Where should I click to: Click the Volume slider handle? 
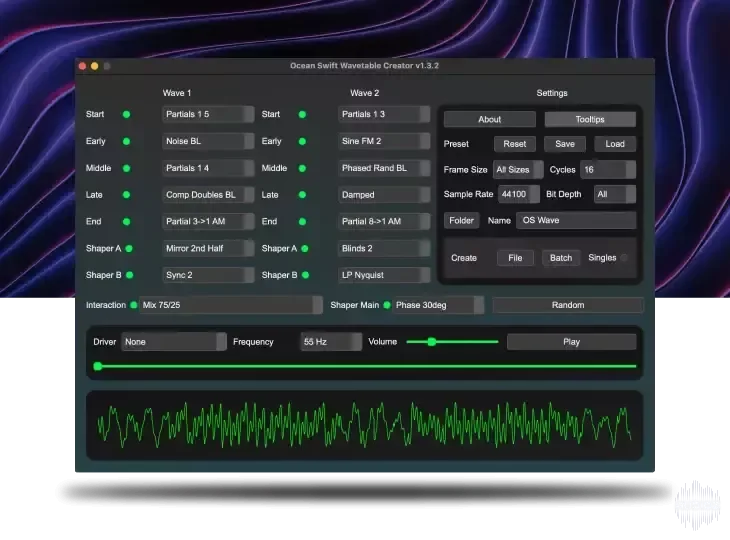pos(432,342)
